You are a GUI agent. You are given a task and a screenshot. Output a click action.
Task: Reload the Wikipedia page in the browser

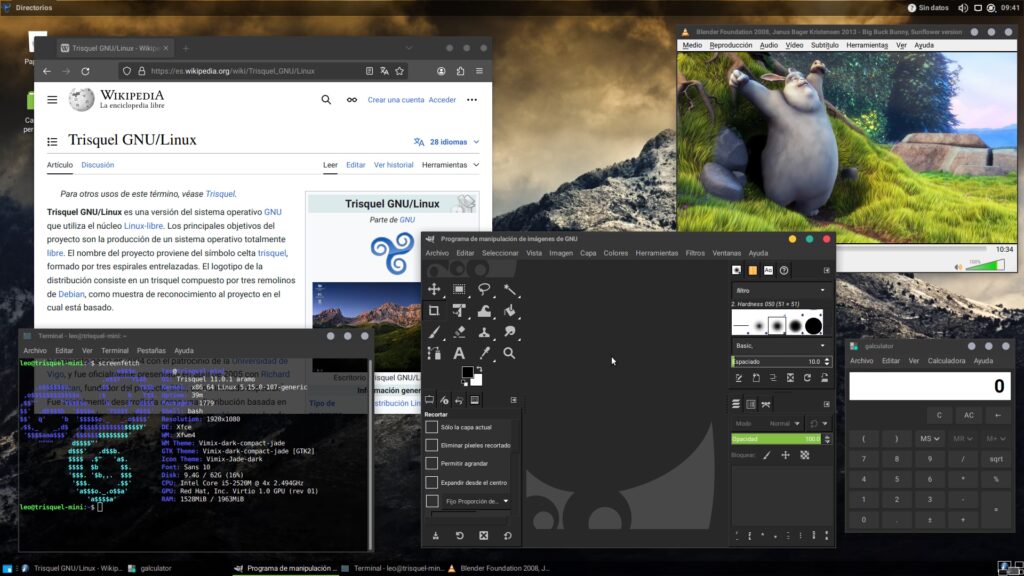point(86,71)
